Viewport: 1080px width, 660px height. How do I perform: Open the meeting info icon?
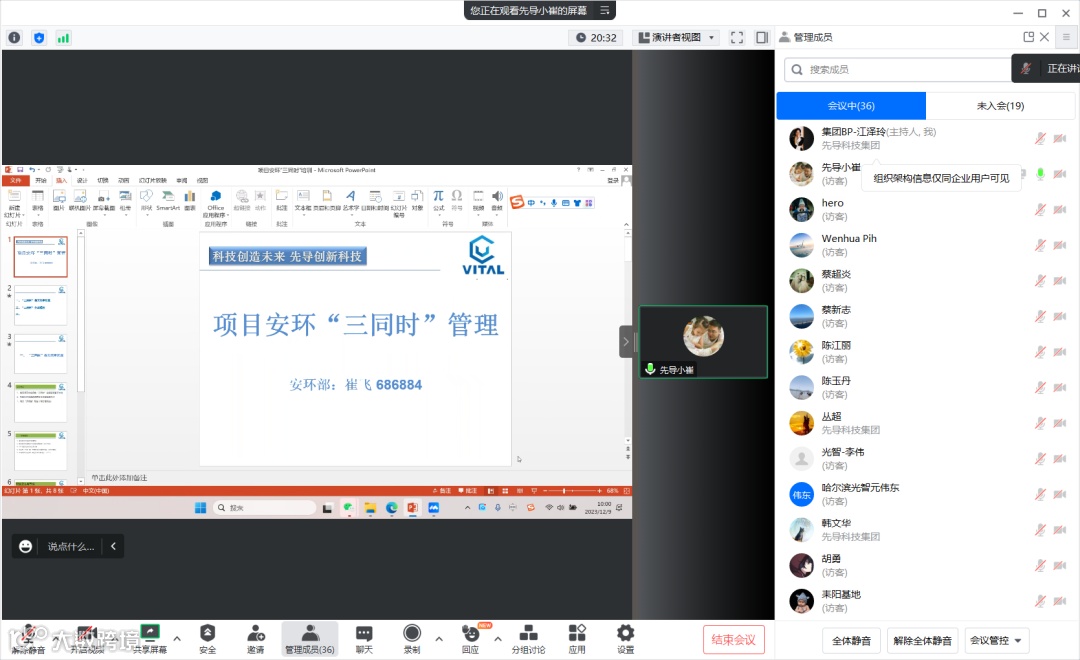(x=14, y=38)
